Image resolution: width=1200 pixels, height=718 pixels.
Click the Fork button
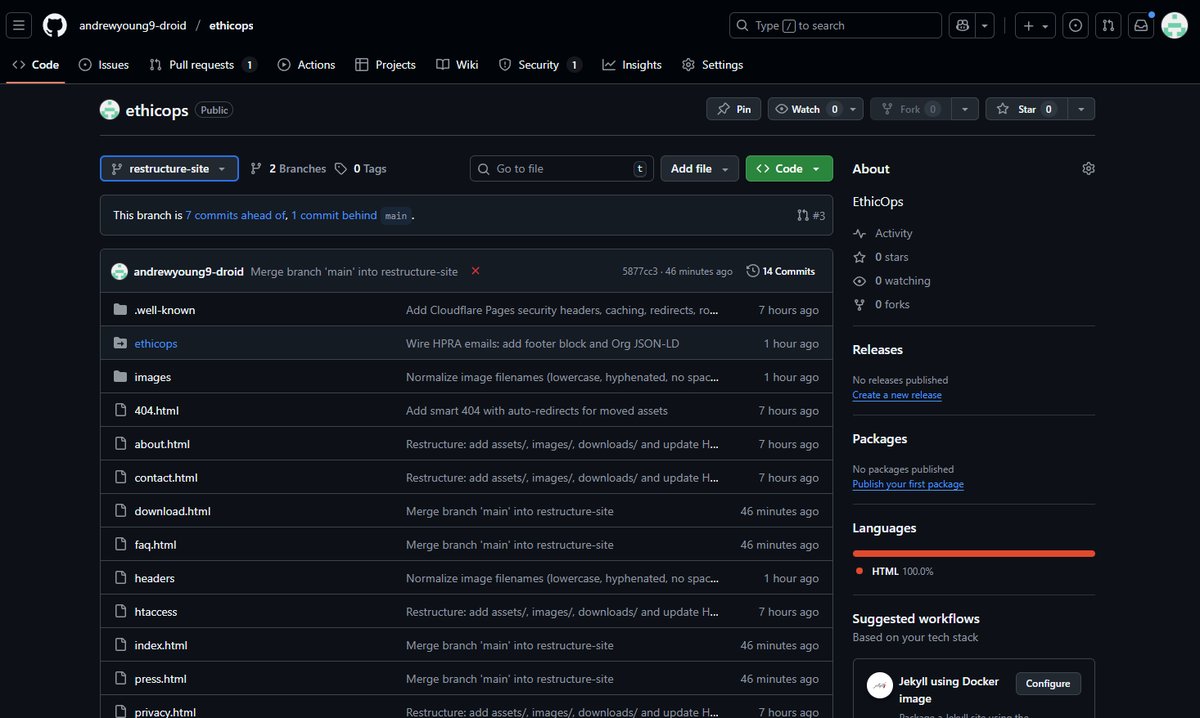(x=910, y=109)
